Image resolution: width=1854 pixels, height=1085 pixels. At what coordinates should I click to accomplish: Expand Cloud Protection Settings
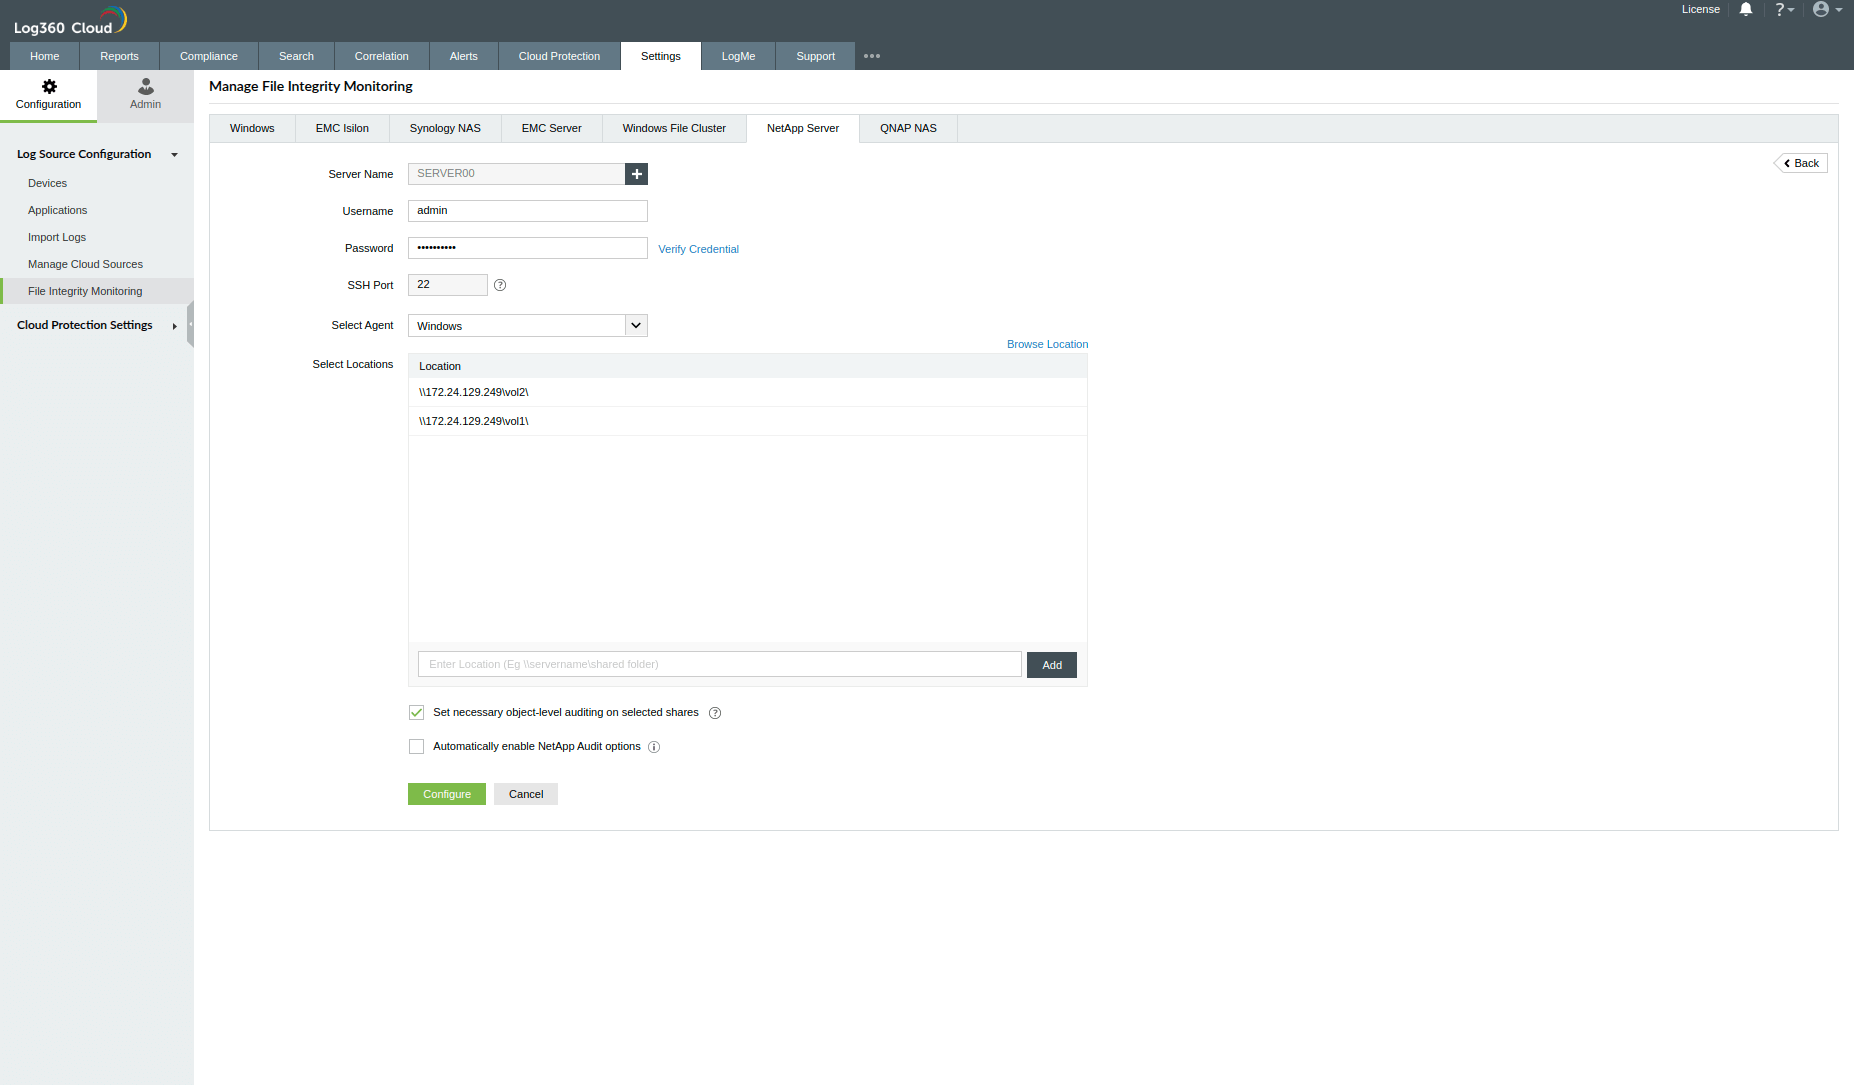(174, 325)
